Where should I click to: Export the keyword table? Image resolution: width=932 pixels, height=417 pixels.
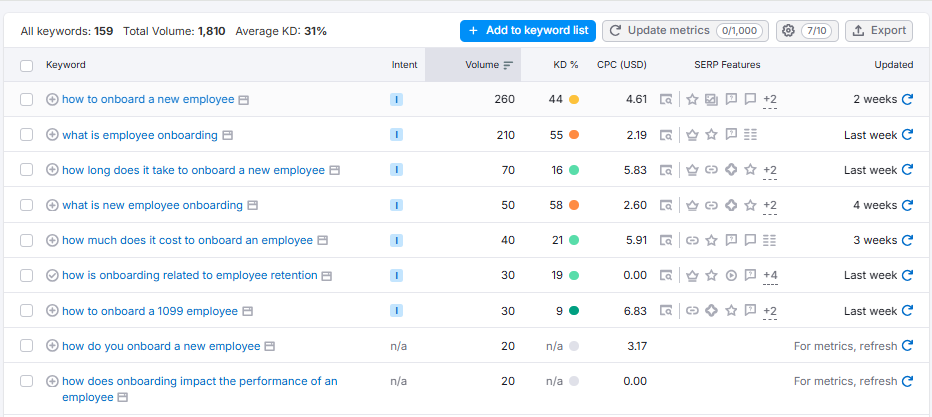[878, 31]
